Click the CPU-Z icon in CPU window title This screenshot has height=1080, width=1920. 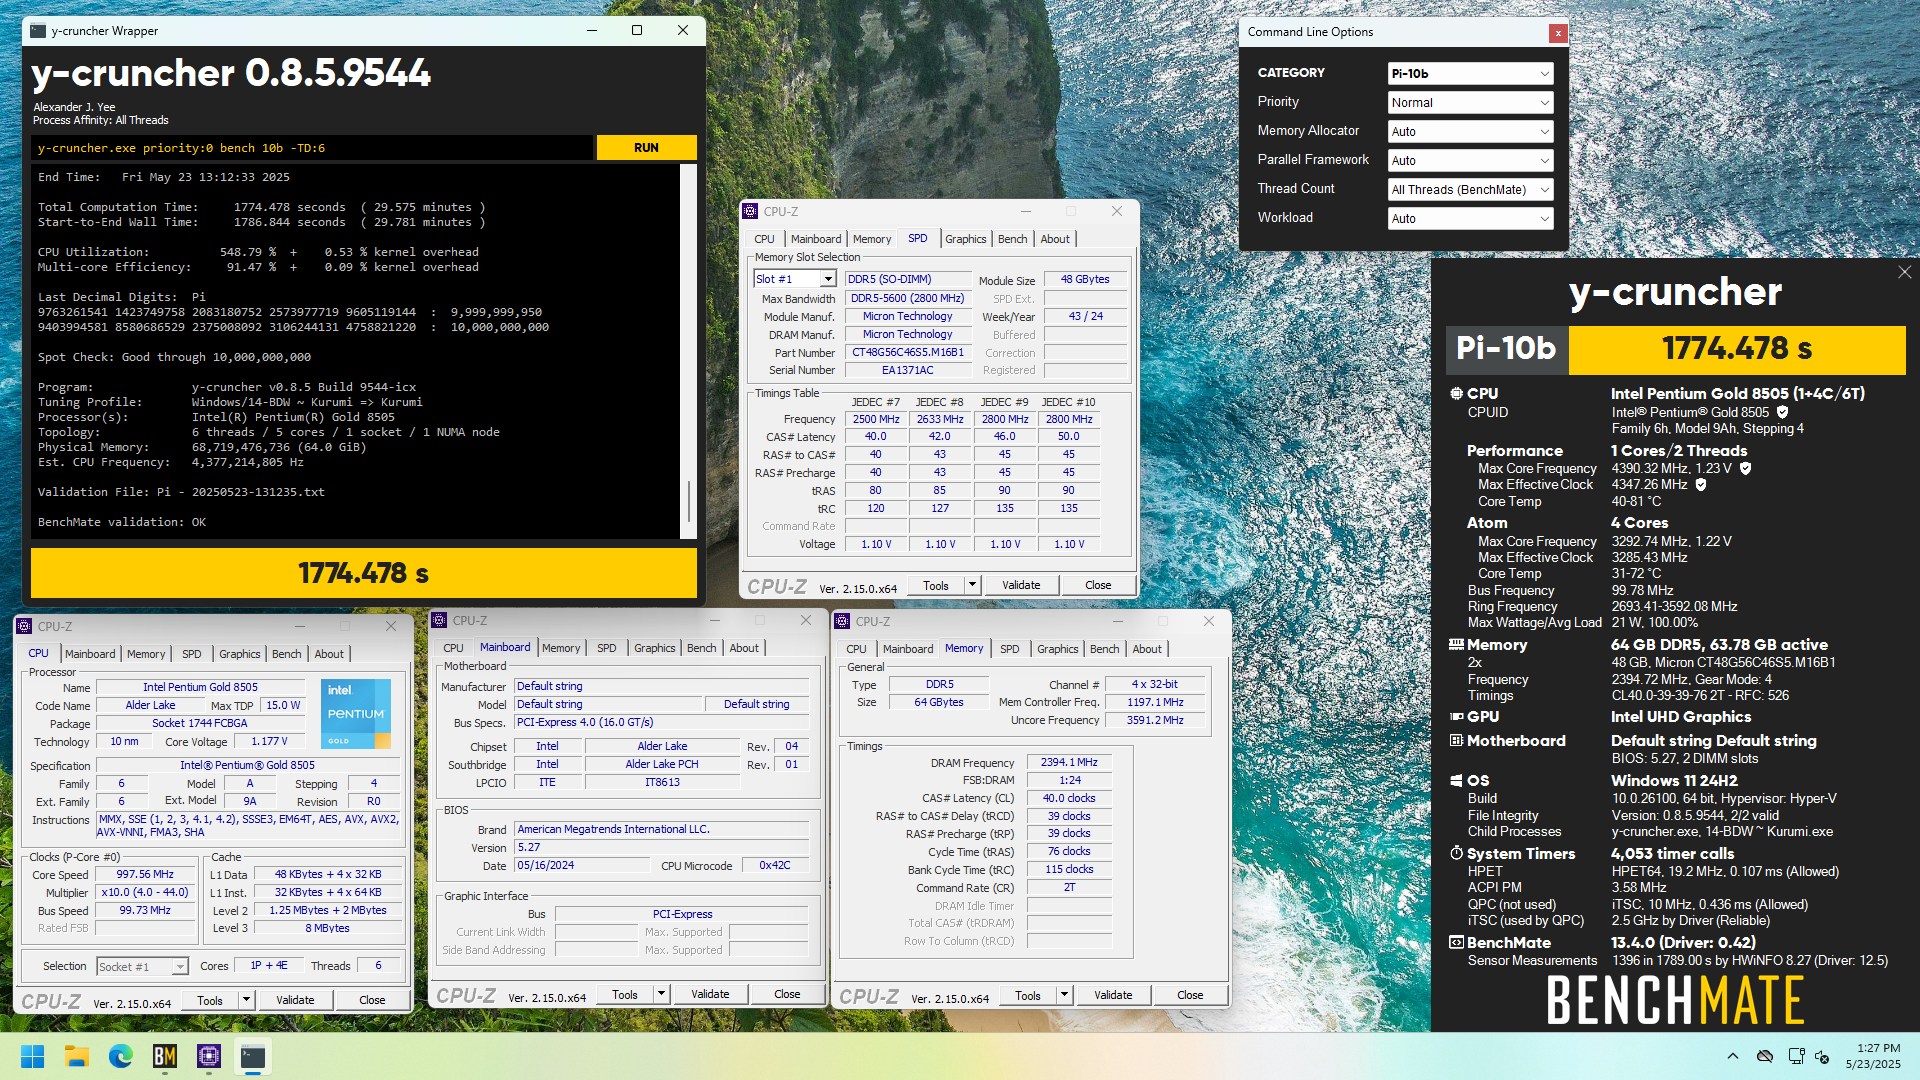pyautogui.click(x=25, y=626)
